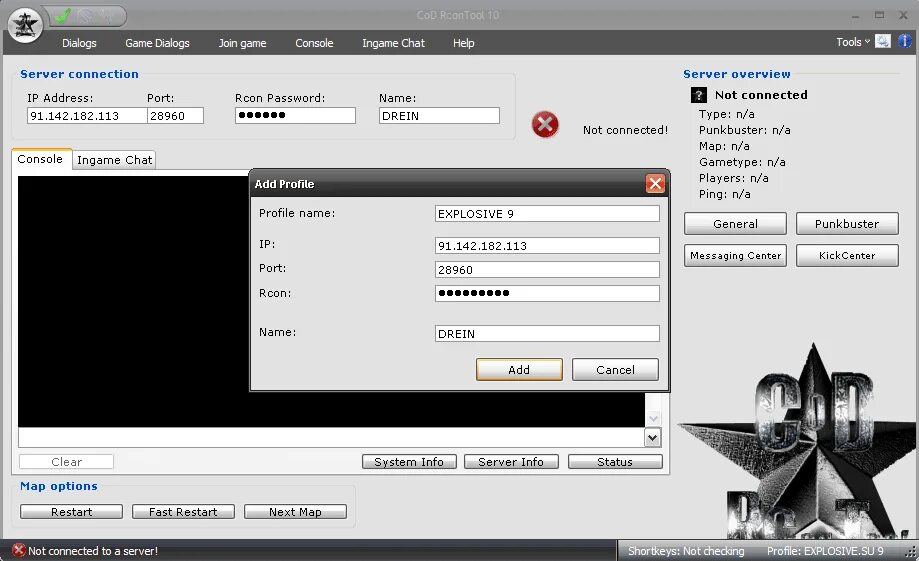Click the IP field in Add Profile dialog

click(547, 246)
